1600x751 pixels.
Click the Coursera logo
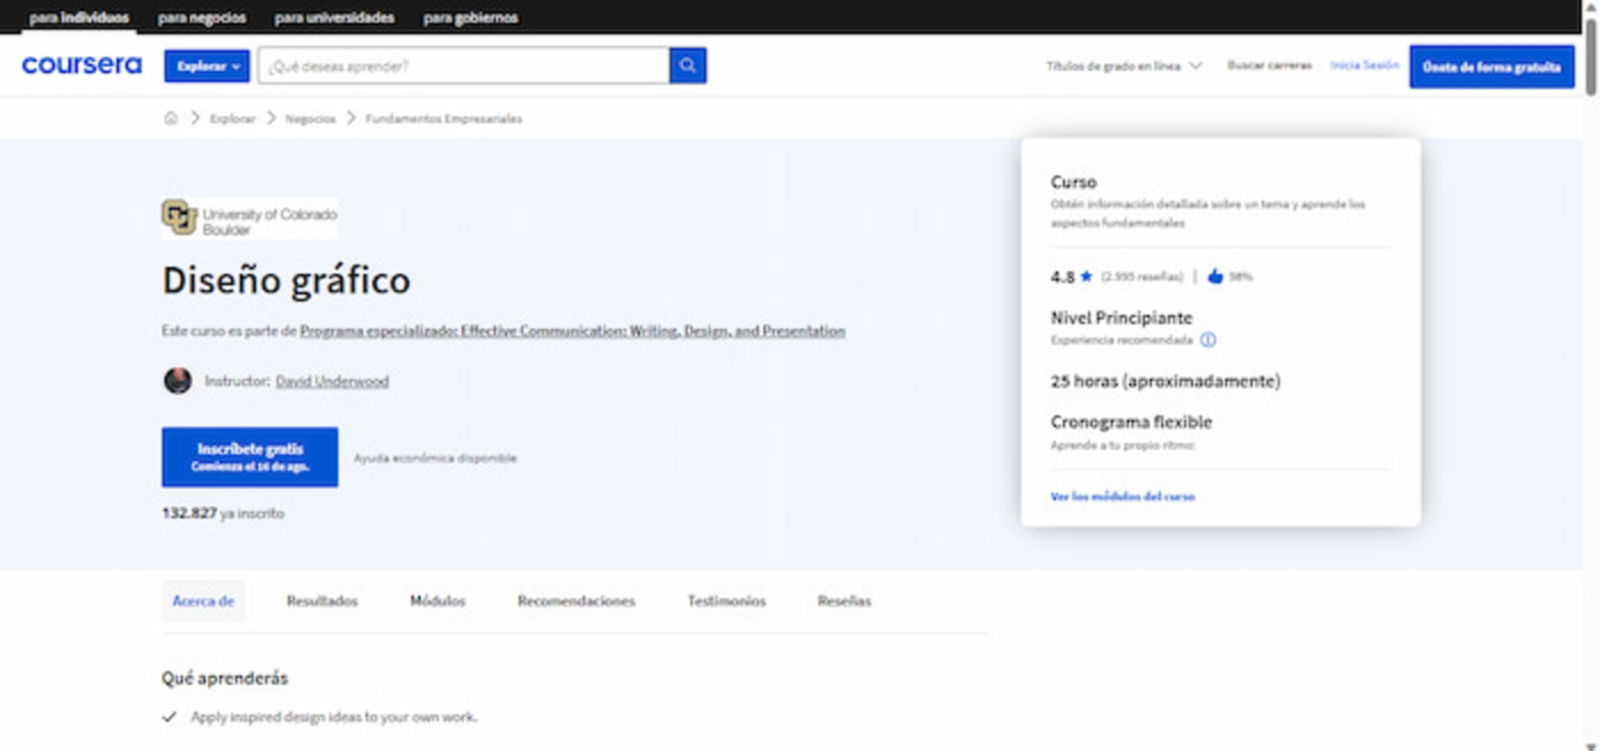[82, 65]
